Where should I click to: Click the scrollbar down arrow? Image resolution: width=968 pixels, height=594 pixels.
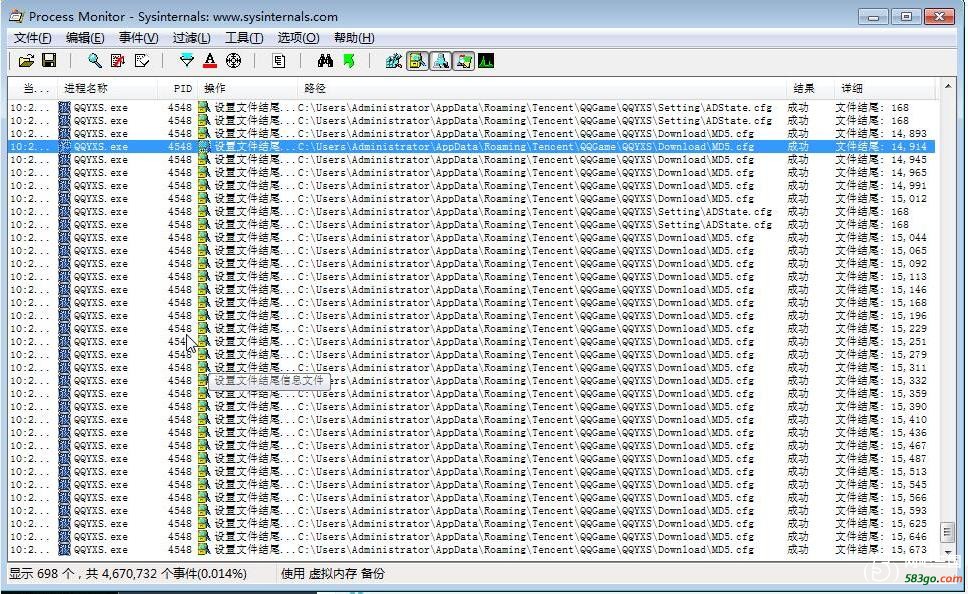click(948, 552)
